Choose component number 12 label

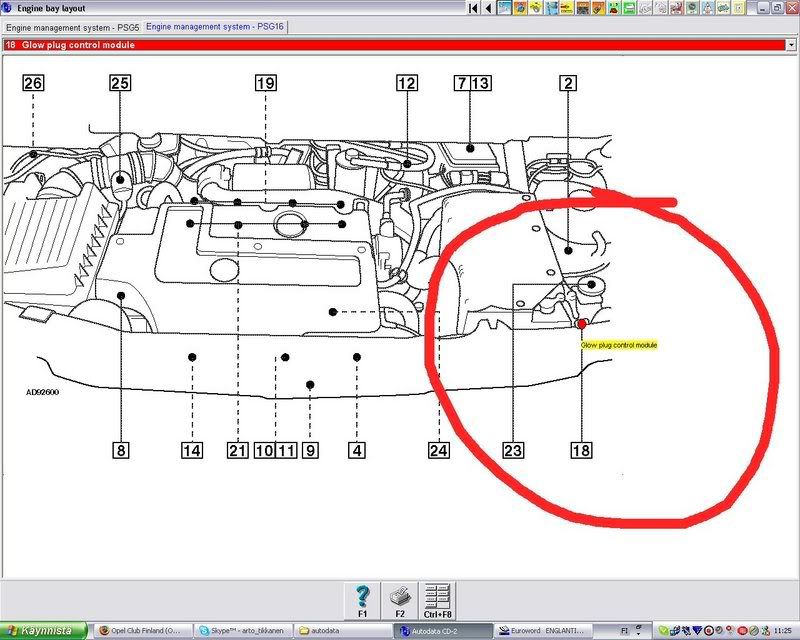click(406, 84)
